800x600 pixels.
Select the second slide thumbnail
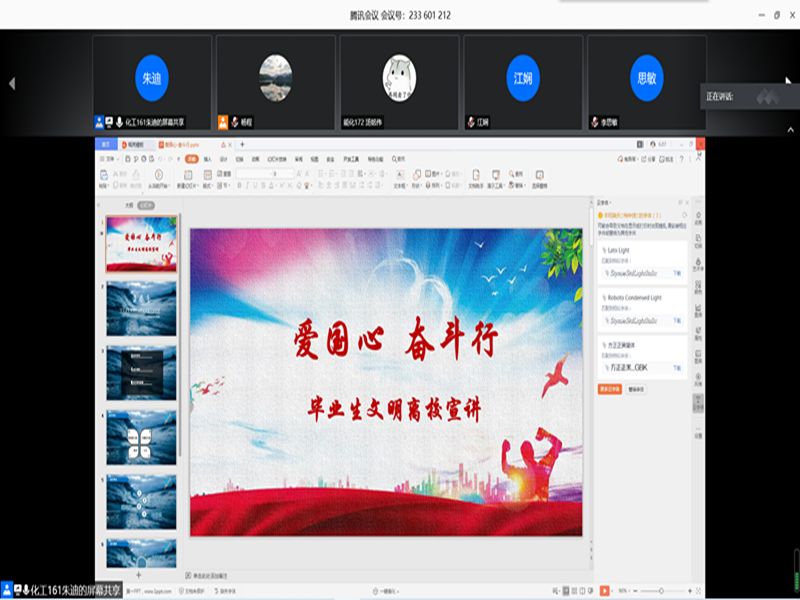[142, 308]
